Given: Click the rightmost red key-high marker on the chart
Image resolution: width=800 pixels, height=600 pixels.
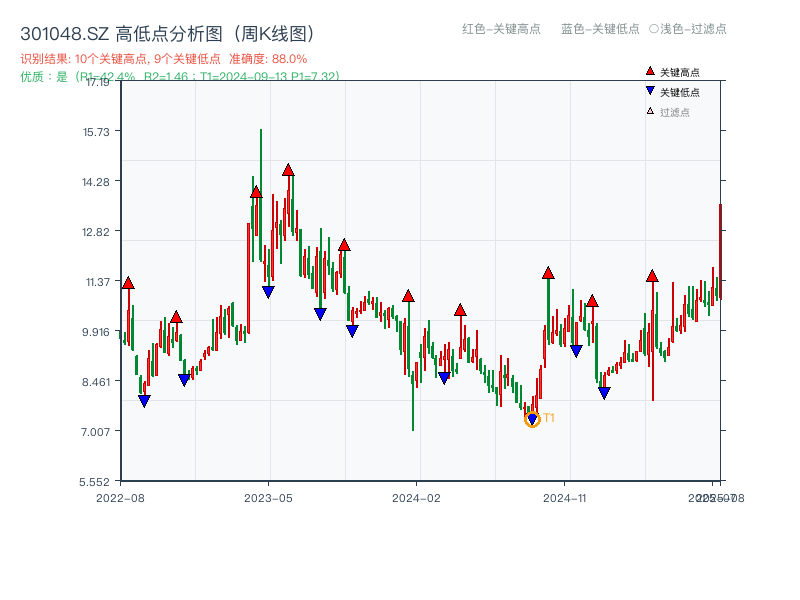Looking at the screenshot, I should tap(652, 277).
